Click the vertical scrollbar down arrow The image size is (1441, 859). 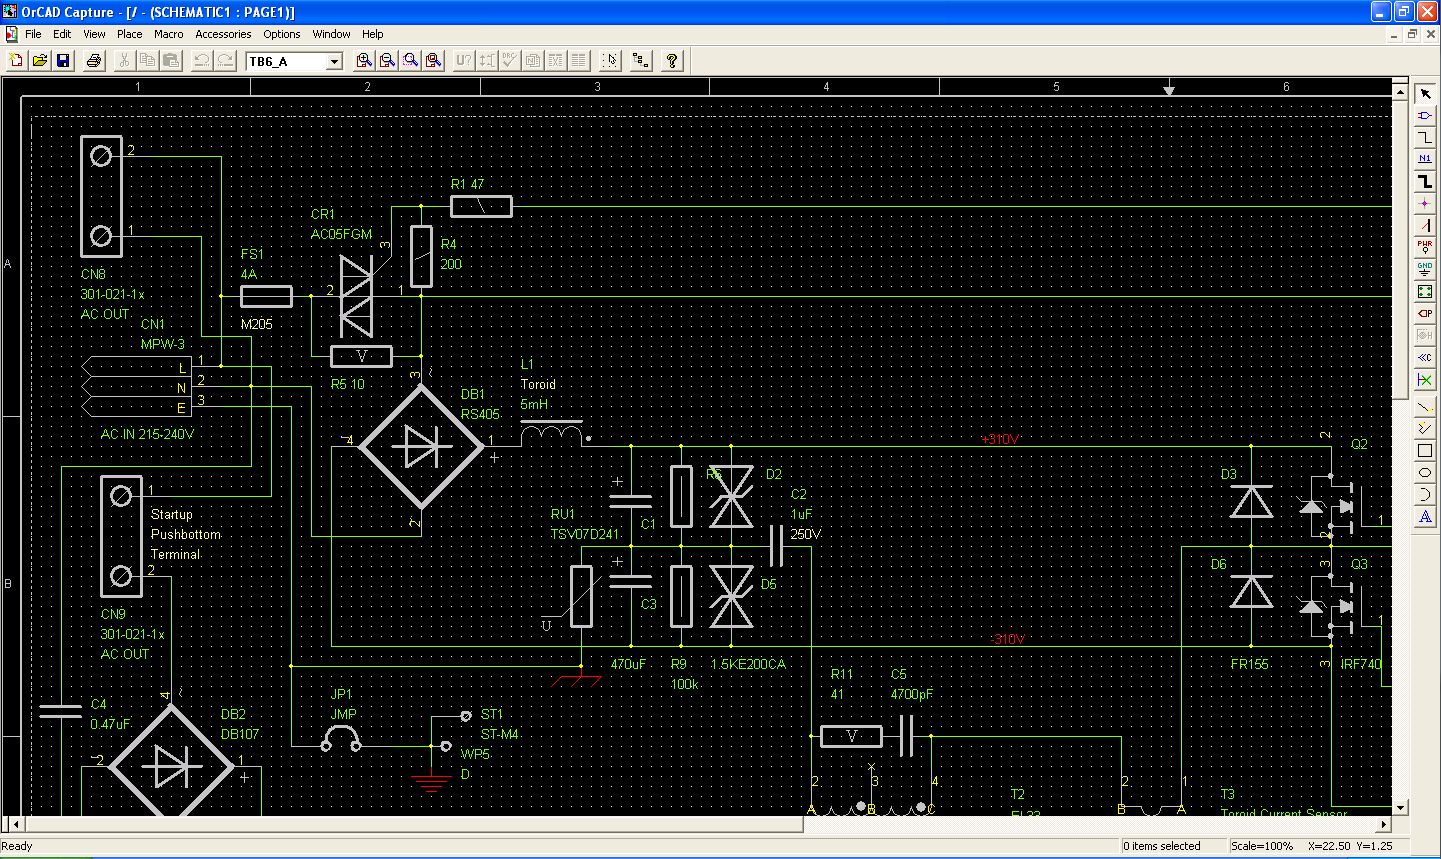(1400, 807)
